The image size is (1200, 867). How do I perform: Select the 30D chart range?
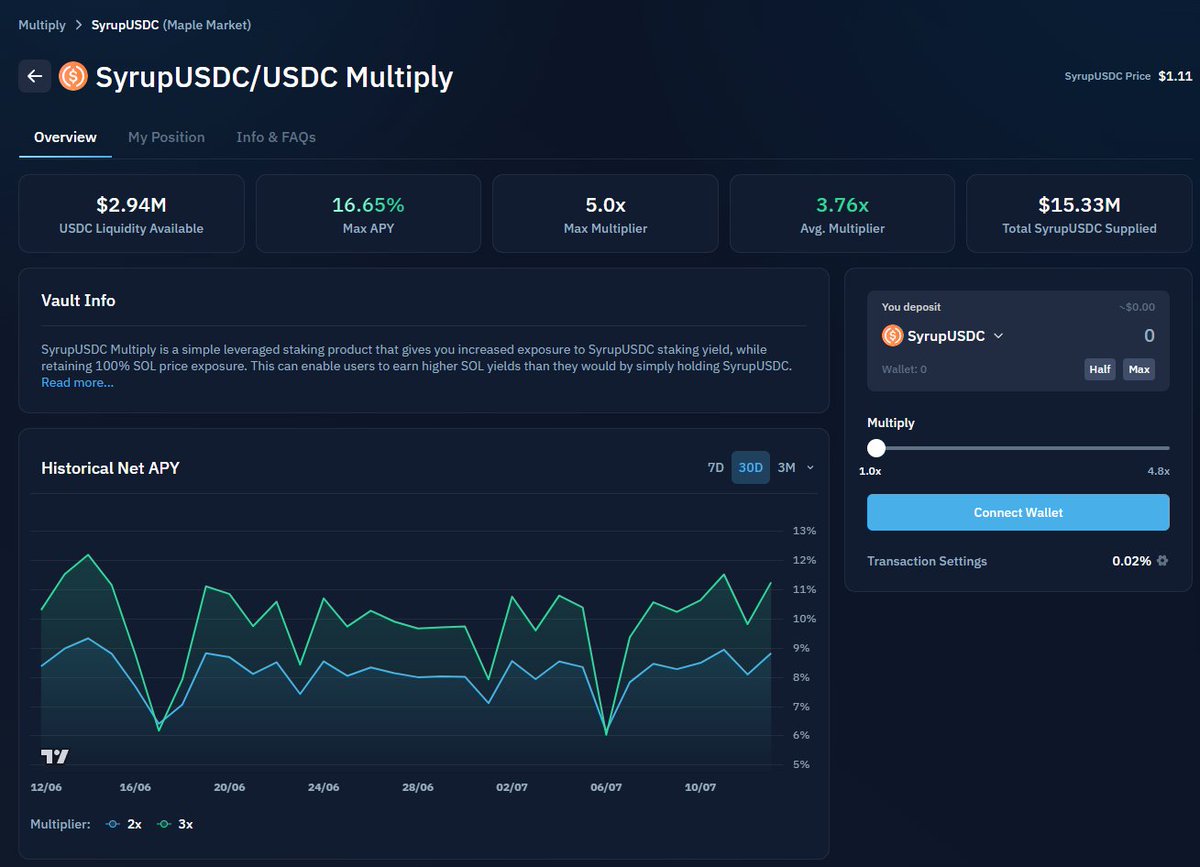click(750, 468)
